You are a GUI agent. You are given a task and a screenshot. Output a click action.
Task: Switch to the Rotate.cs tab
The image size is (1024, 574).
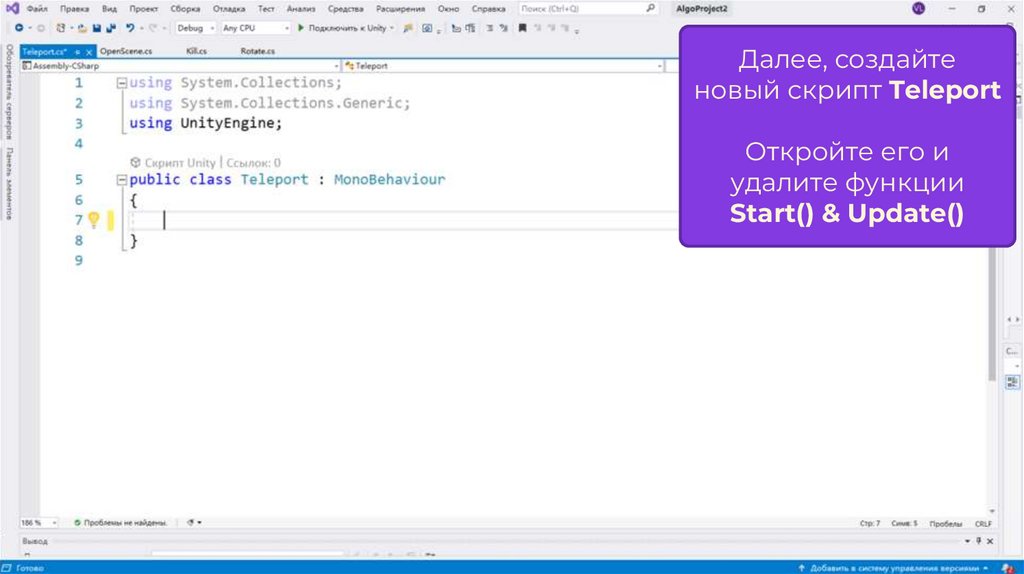257,51
